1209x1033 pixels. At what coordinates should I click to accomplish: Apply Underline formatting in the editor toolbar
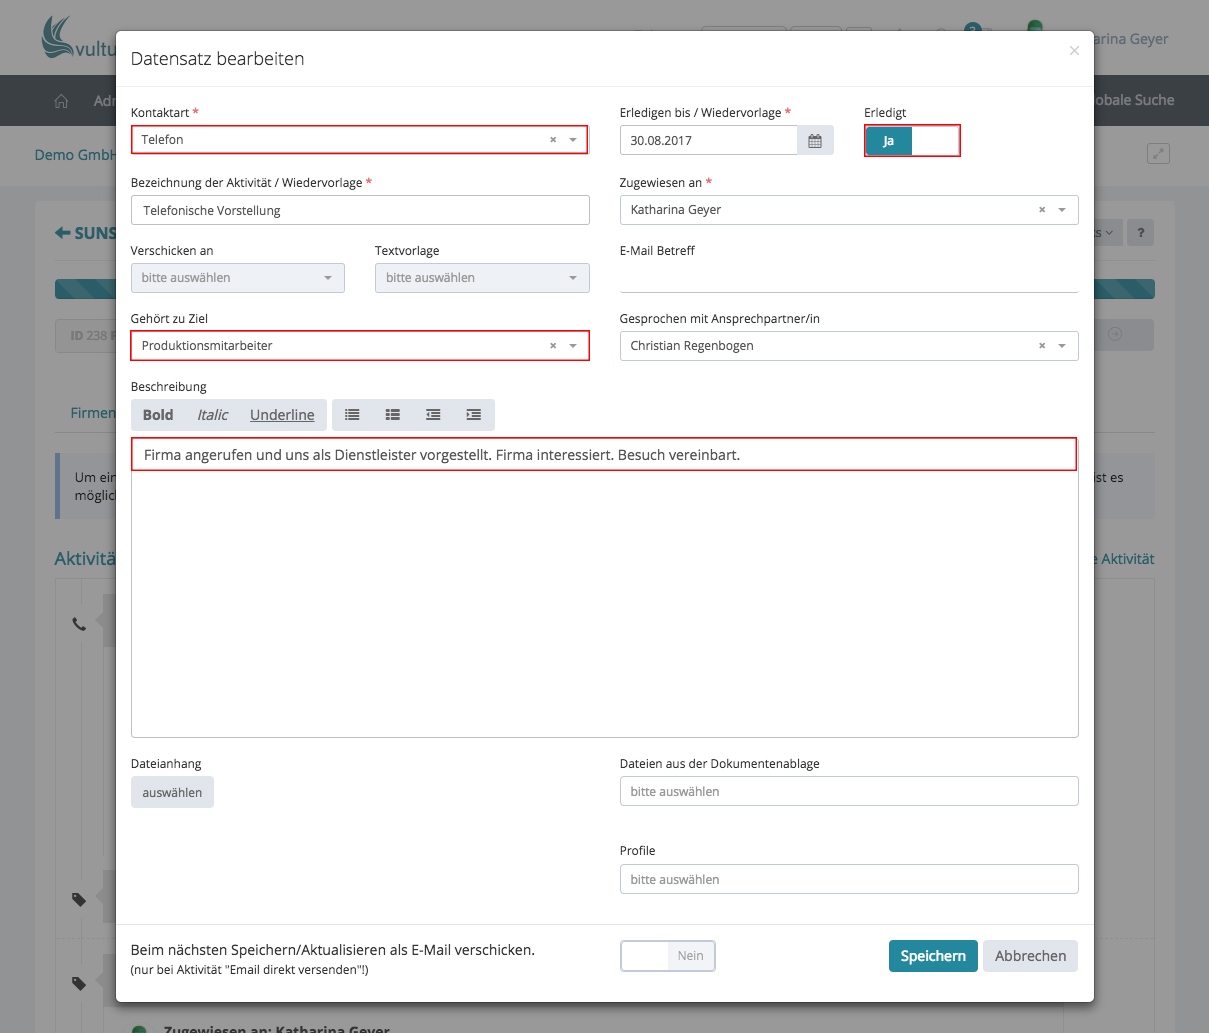pyautogui.click(x=282, y=415)
